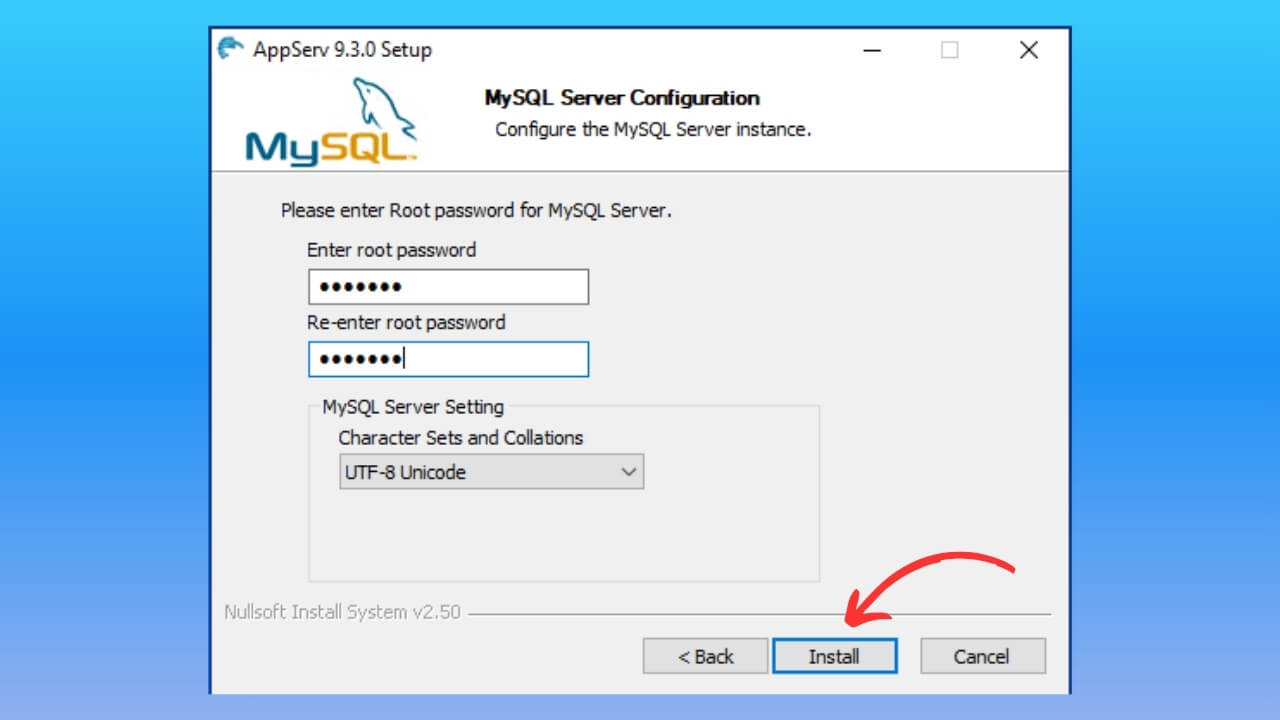Open the Character Sets and Collations dropdown
Image resolution: width=1280 pixels, height=720 pixels.
[491, 472]
